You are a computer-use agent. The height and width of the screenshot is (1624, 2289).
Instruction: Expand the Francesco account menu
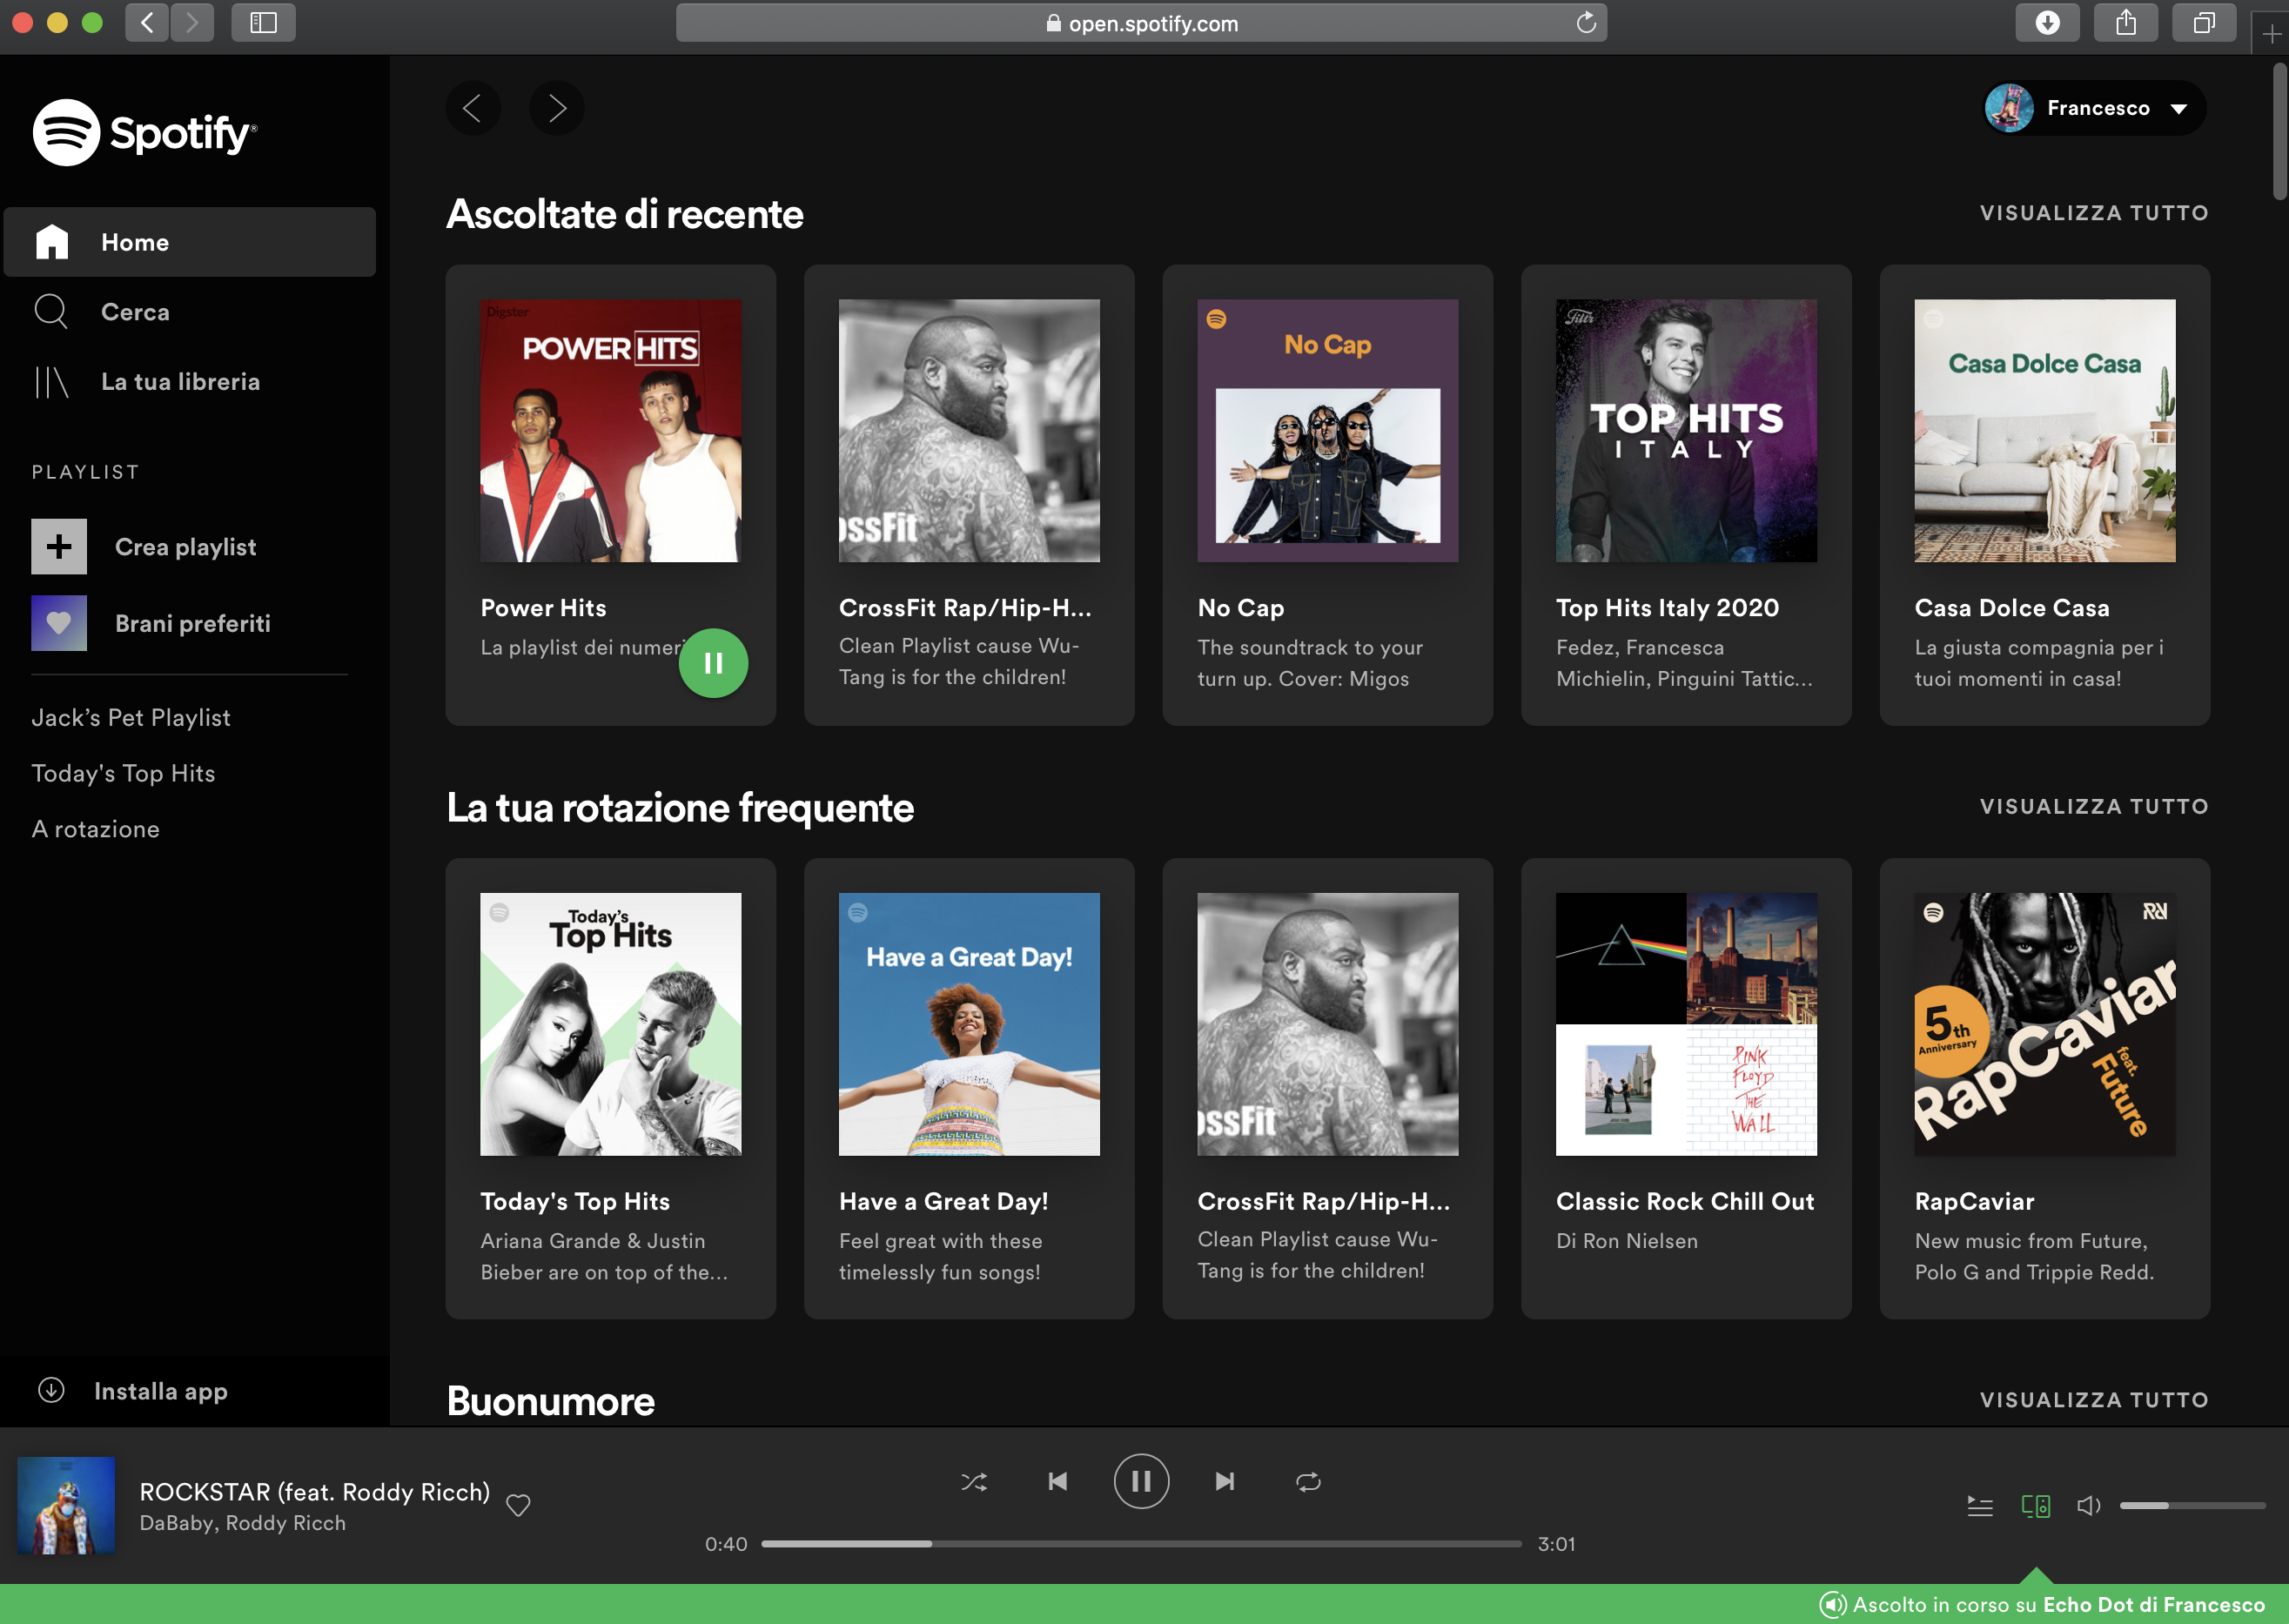(x=2095, y=108)
